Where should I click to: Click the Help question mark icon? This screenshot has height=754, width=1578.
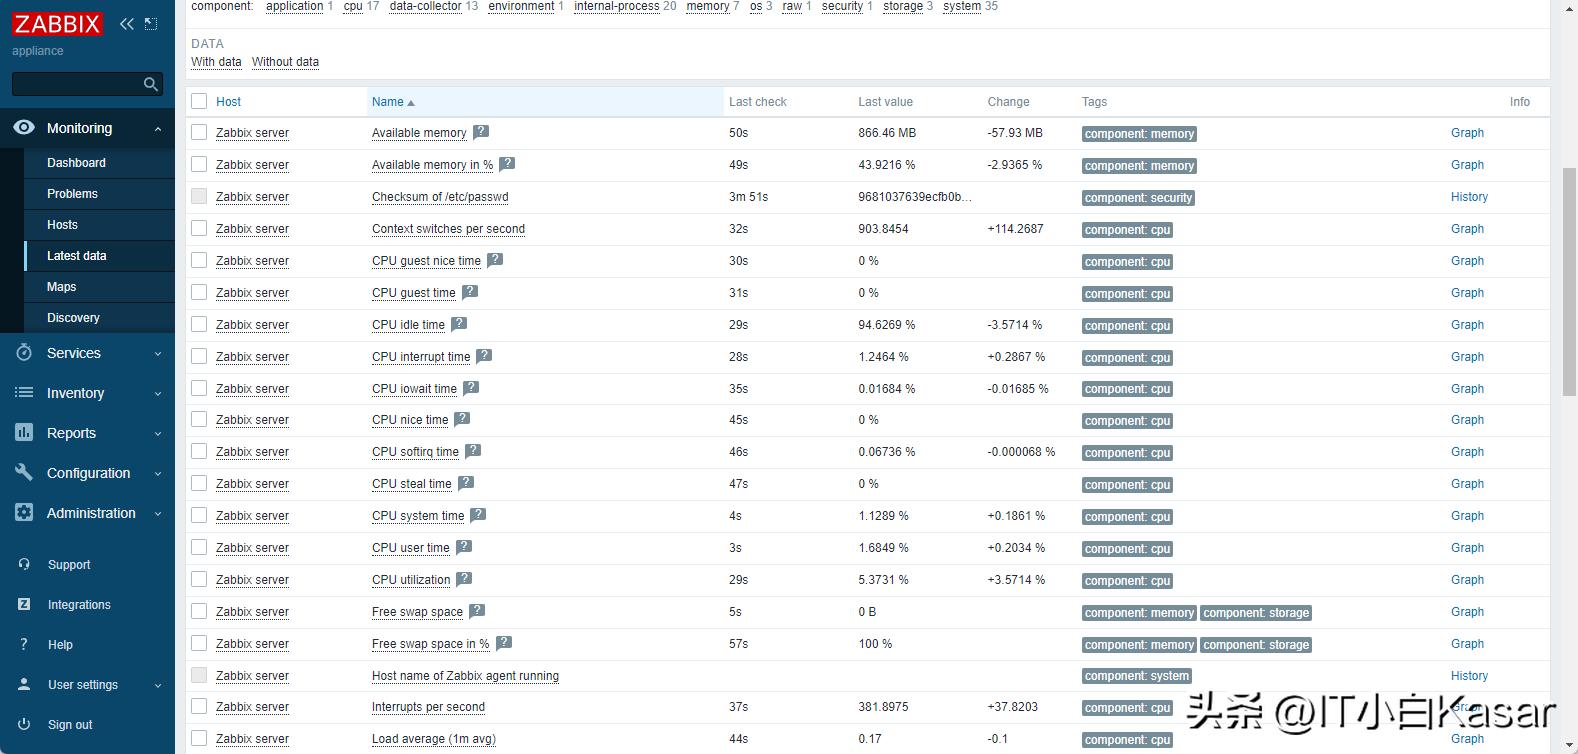pos(24,644)
